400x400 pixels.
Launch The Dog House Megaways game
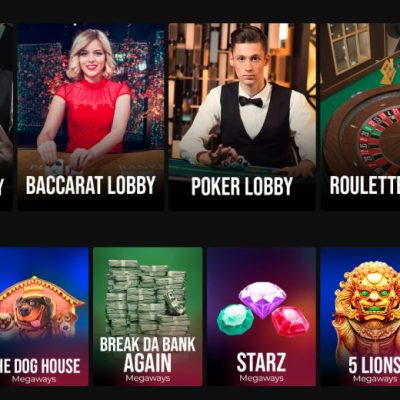44,316
